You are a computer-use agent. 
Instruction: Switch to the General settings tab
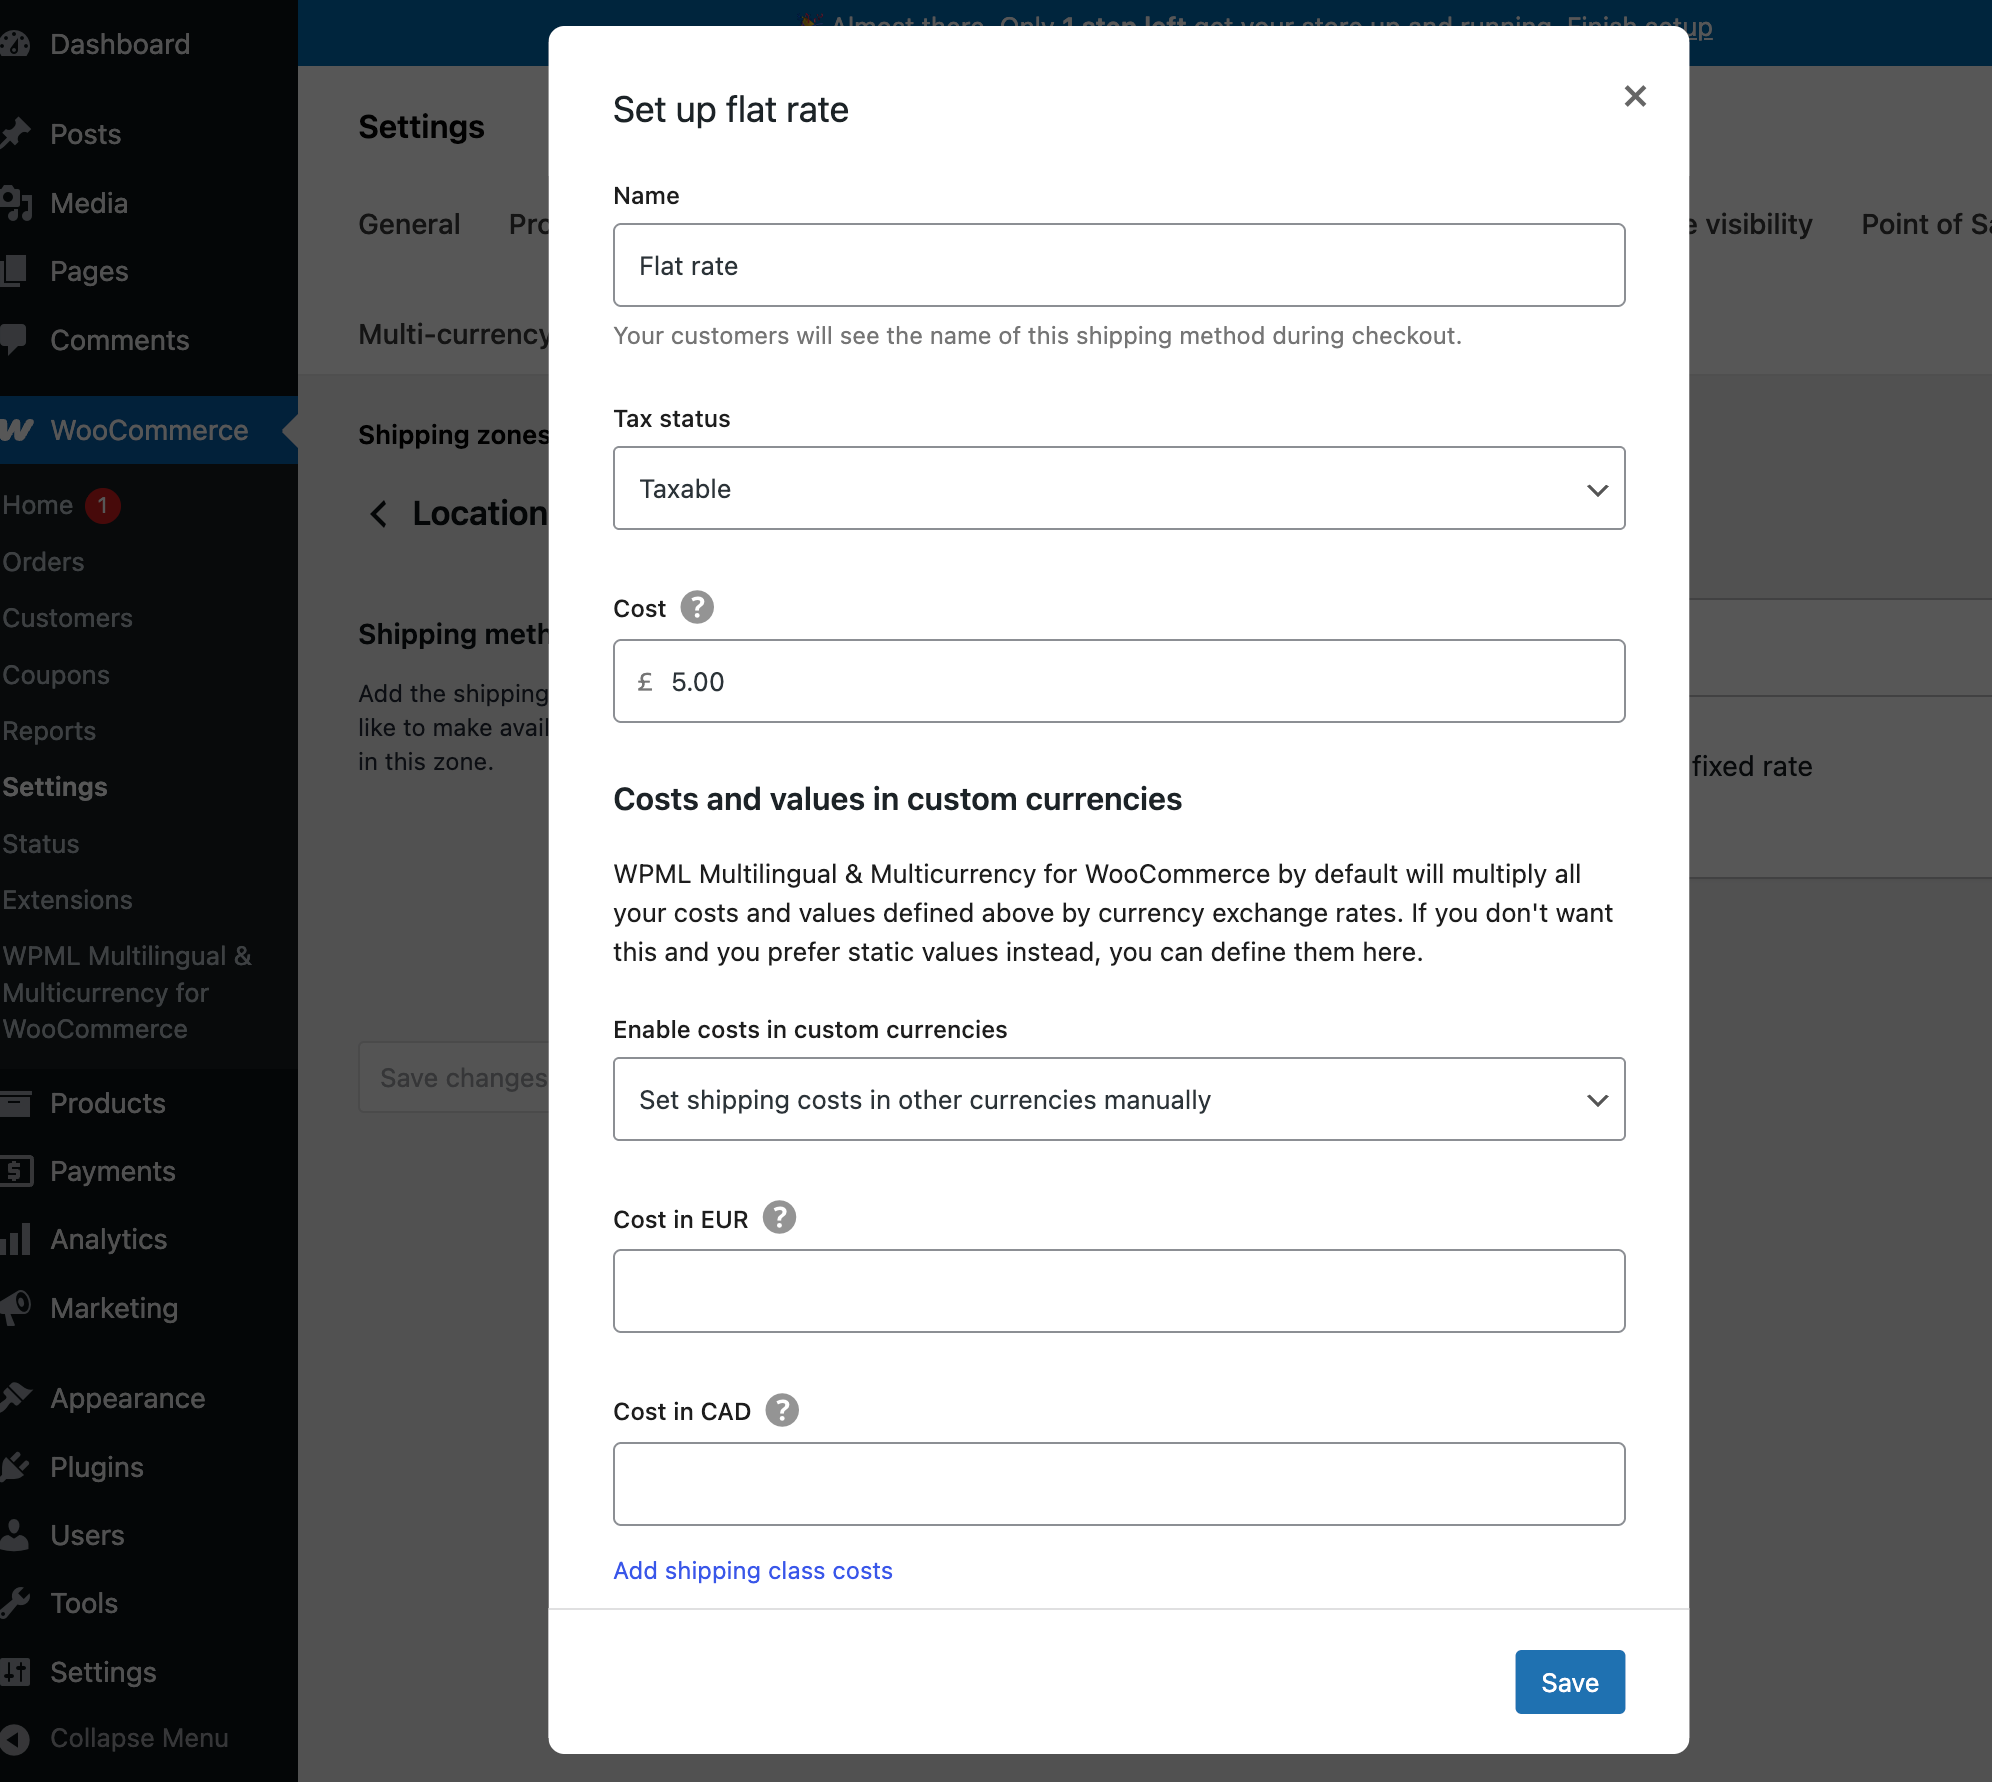point(409,224)
